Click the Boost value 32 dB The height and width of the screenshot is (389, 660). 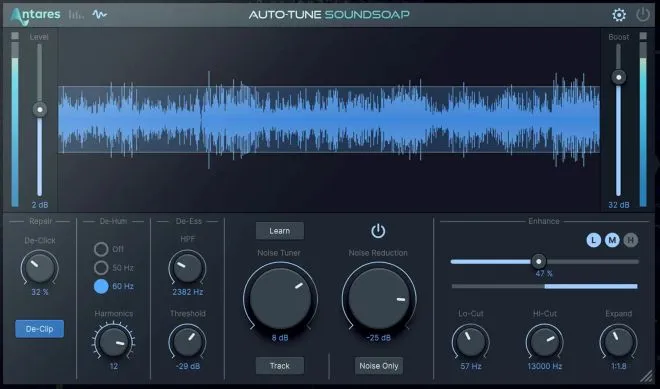click(x=619, y=205)
